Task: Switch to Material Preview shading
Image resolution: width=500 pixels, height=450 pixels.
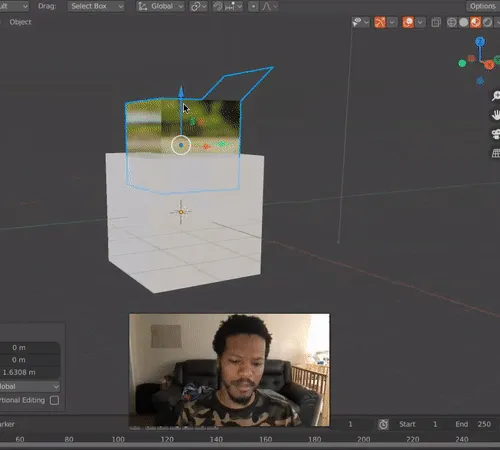Action: [476, 22]
